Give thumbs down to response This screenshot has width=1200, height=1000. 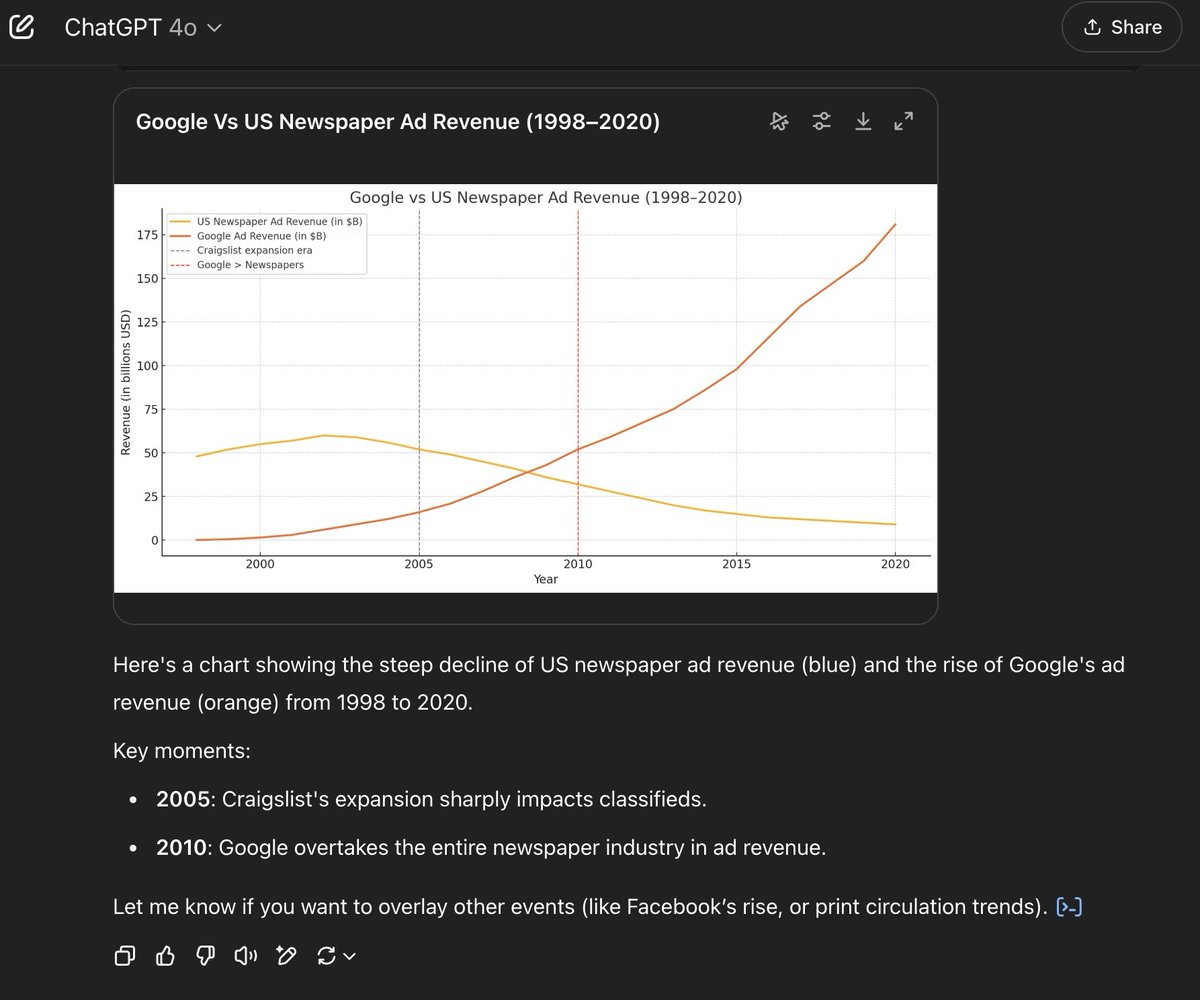click(x=206, y=957)
